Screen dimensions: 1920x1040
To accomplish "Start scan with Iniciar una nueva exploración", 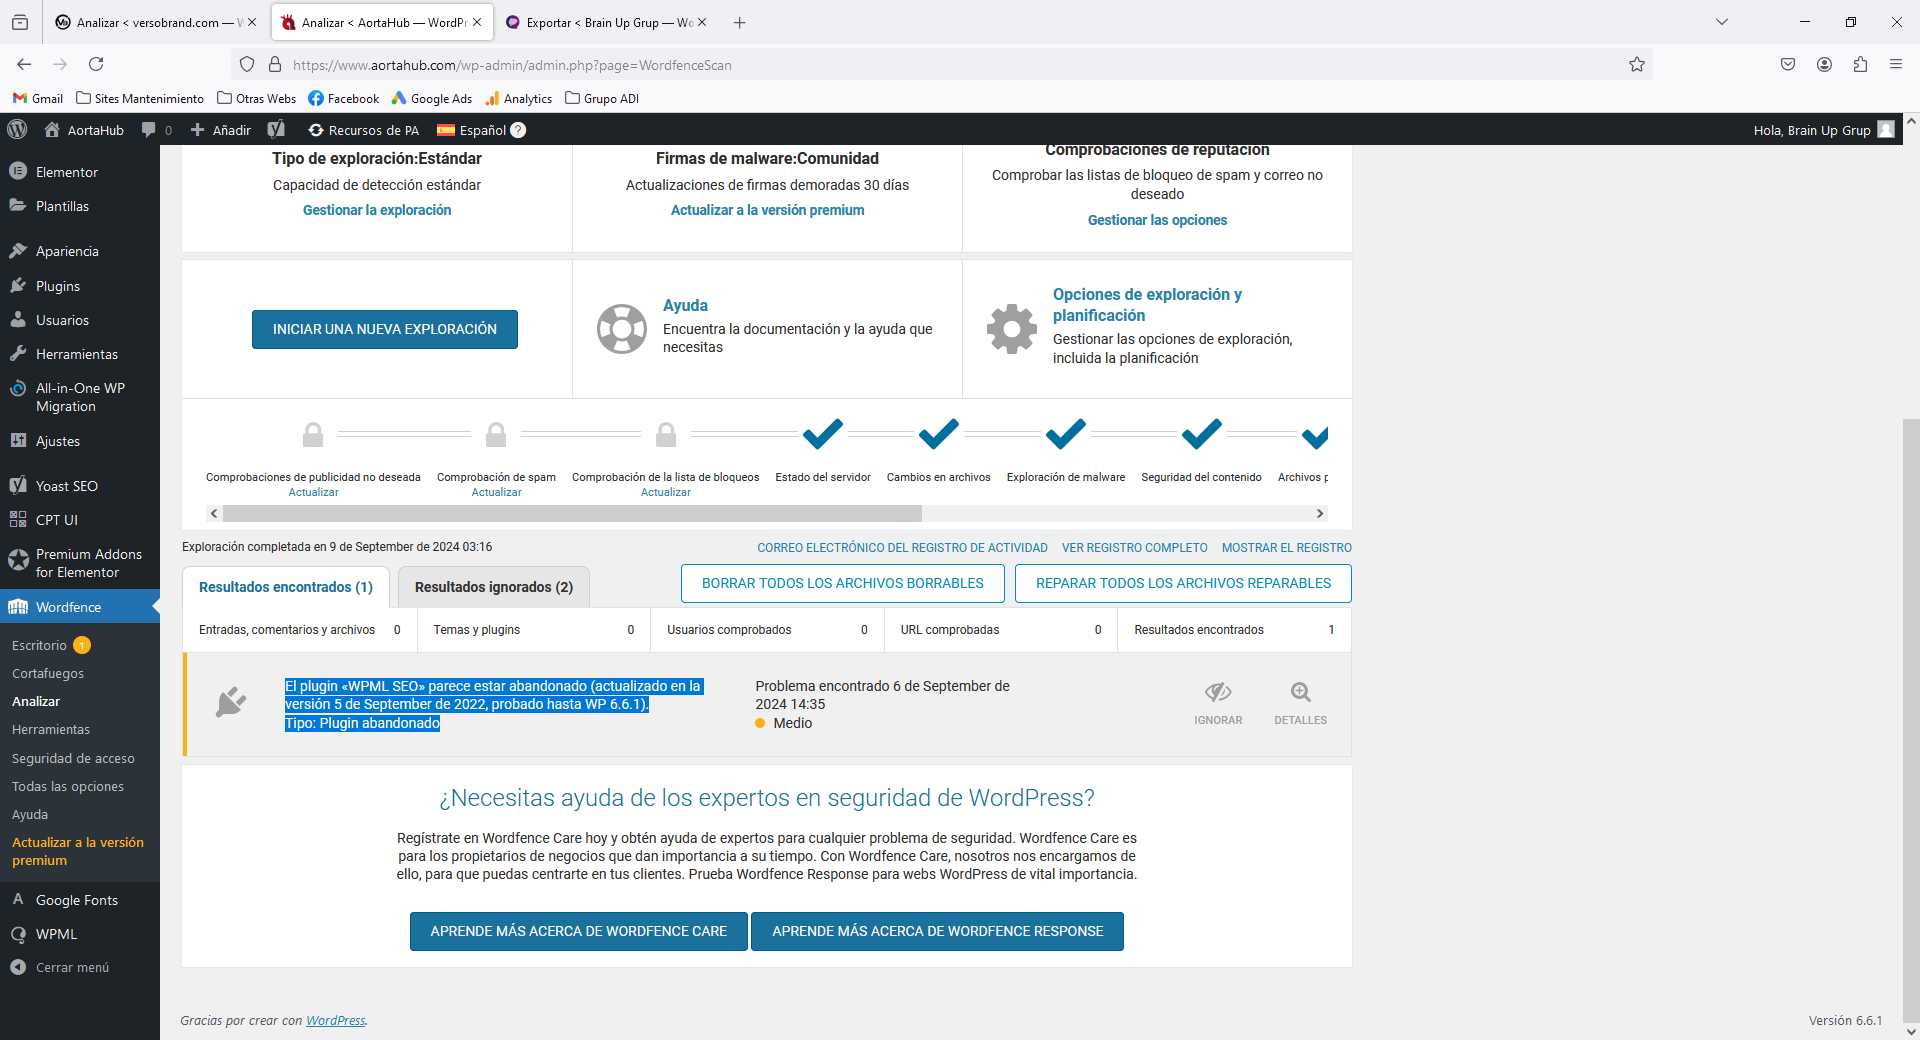I will (x=385, y=329).
